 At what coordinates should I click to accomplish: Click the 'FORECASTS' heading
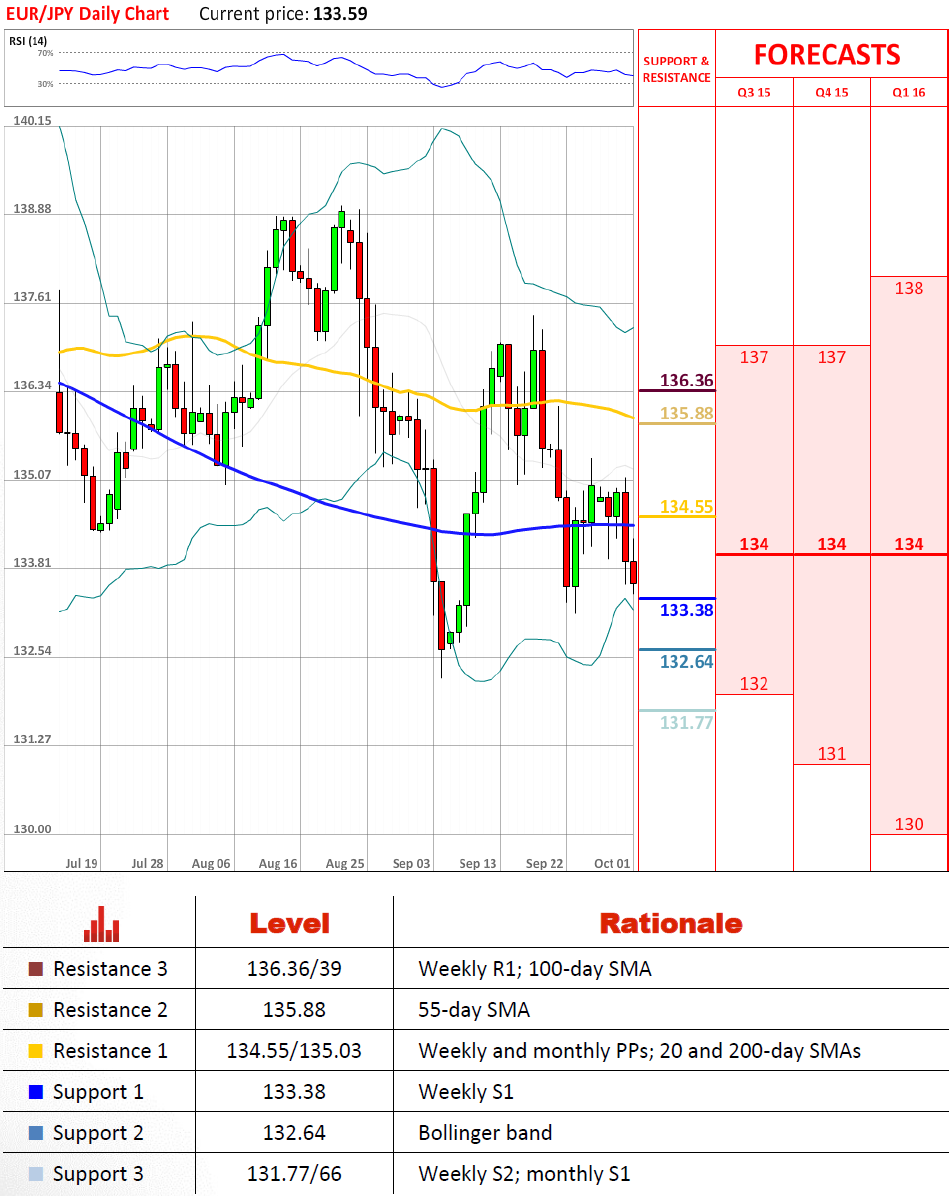click(827, 55)
